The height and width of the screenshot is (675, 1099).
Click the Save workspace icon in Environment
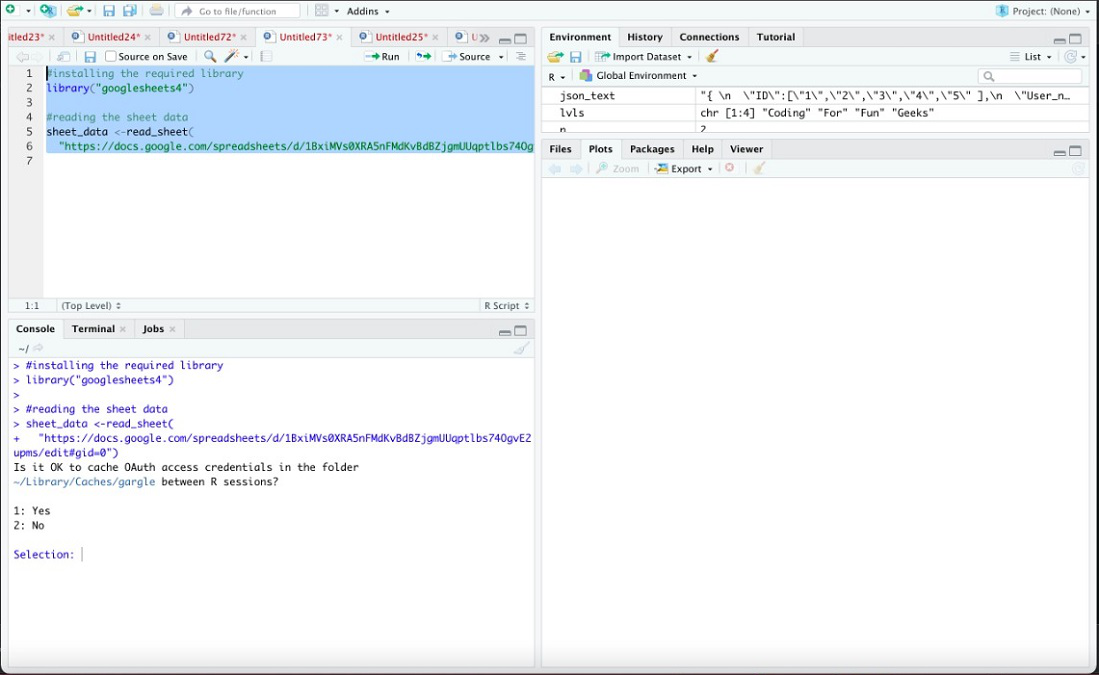[x=575, y=57]
